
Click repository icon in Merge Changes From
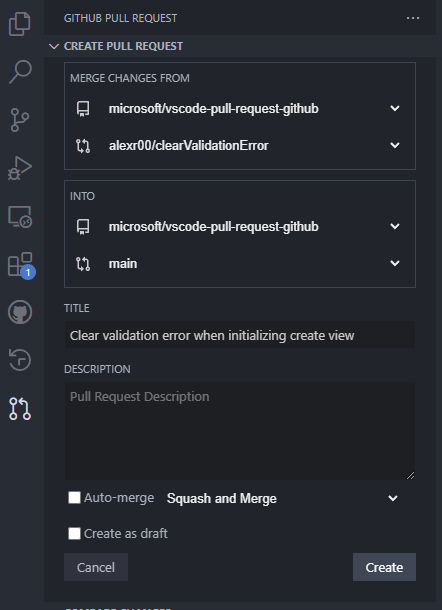click(x=83, y=109)
